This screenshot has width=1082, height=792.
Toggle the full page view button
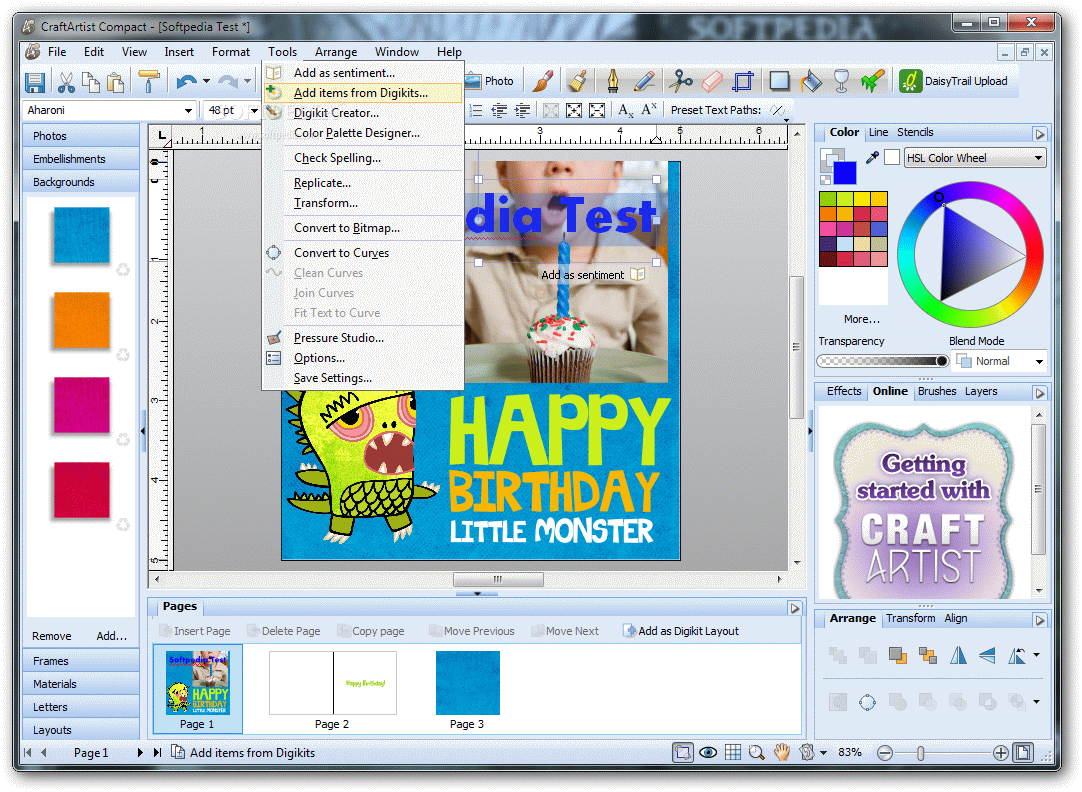click(x=1023, y=752)
